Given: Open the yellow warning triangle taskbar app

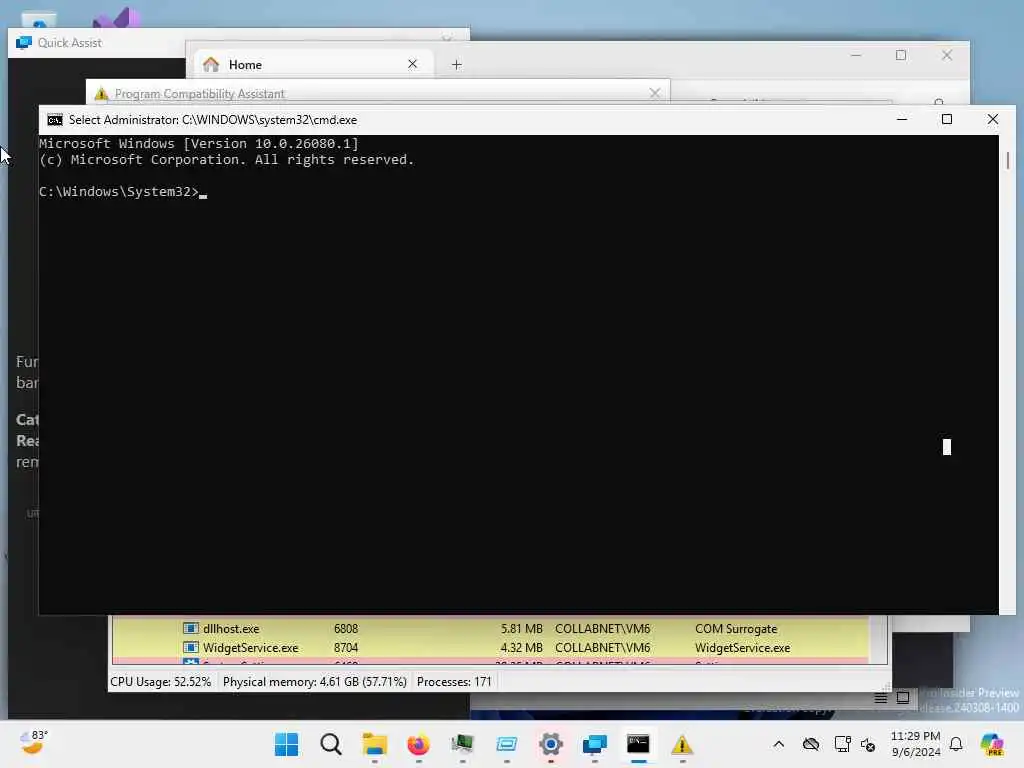Looking at the screenshot, I should click(x=682, y=744).
